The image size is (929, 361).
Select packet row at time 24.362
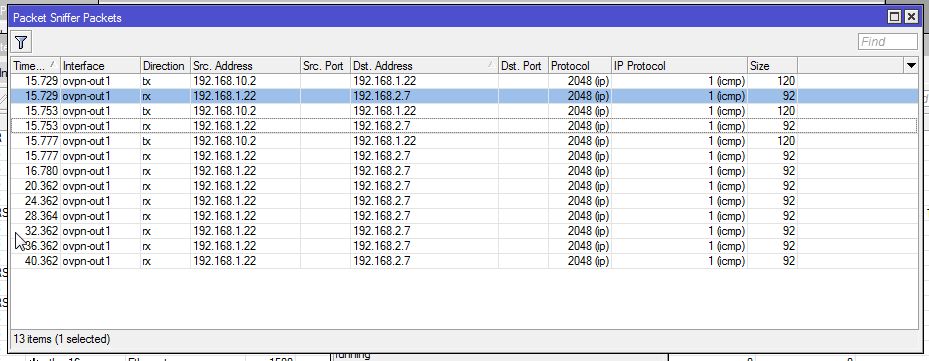(x=464, y=201)
